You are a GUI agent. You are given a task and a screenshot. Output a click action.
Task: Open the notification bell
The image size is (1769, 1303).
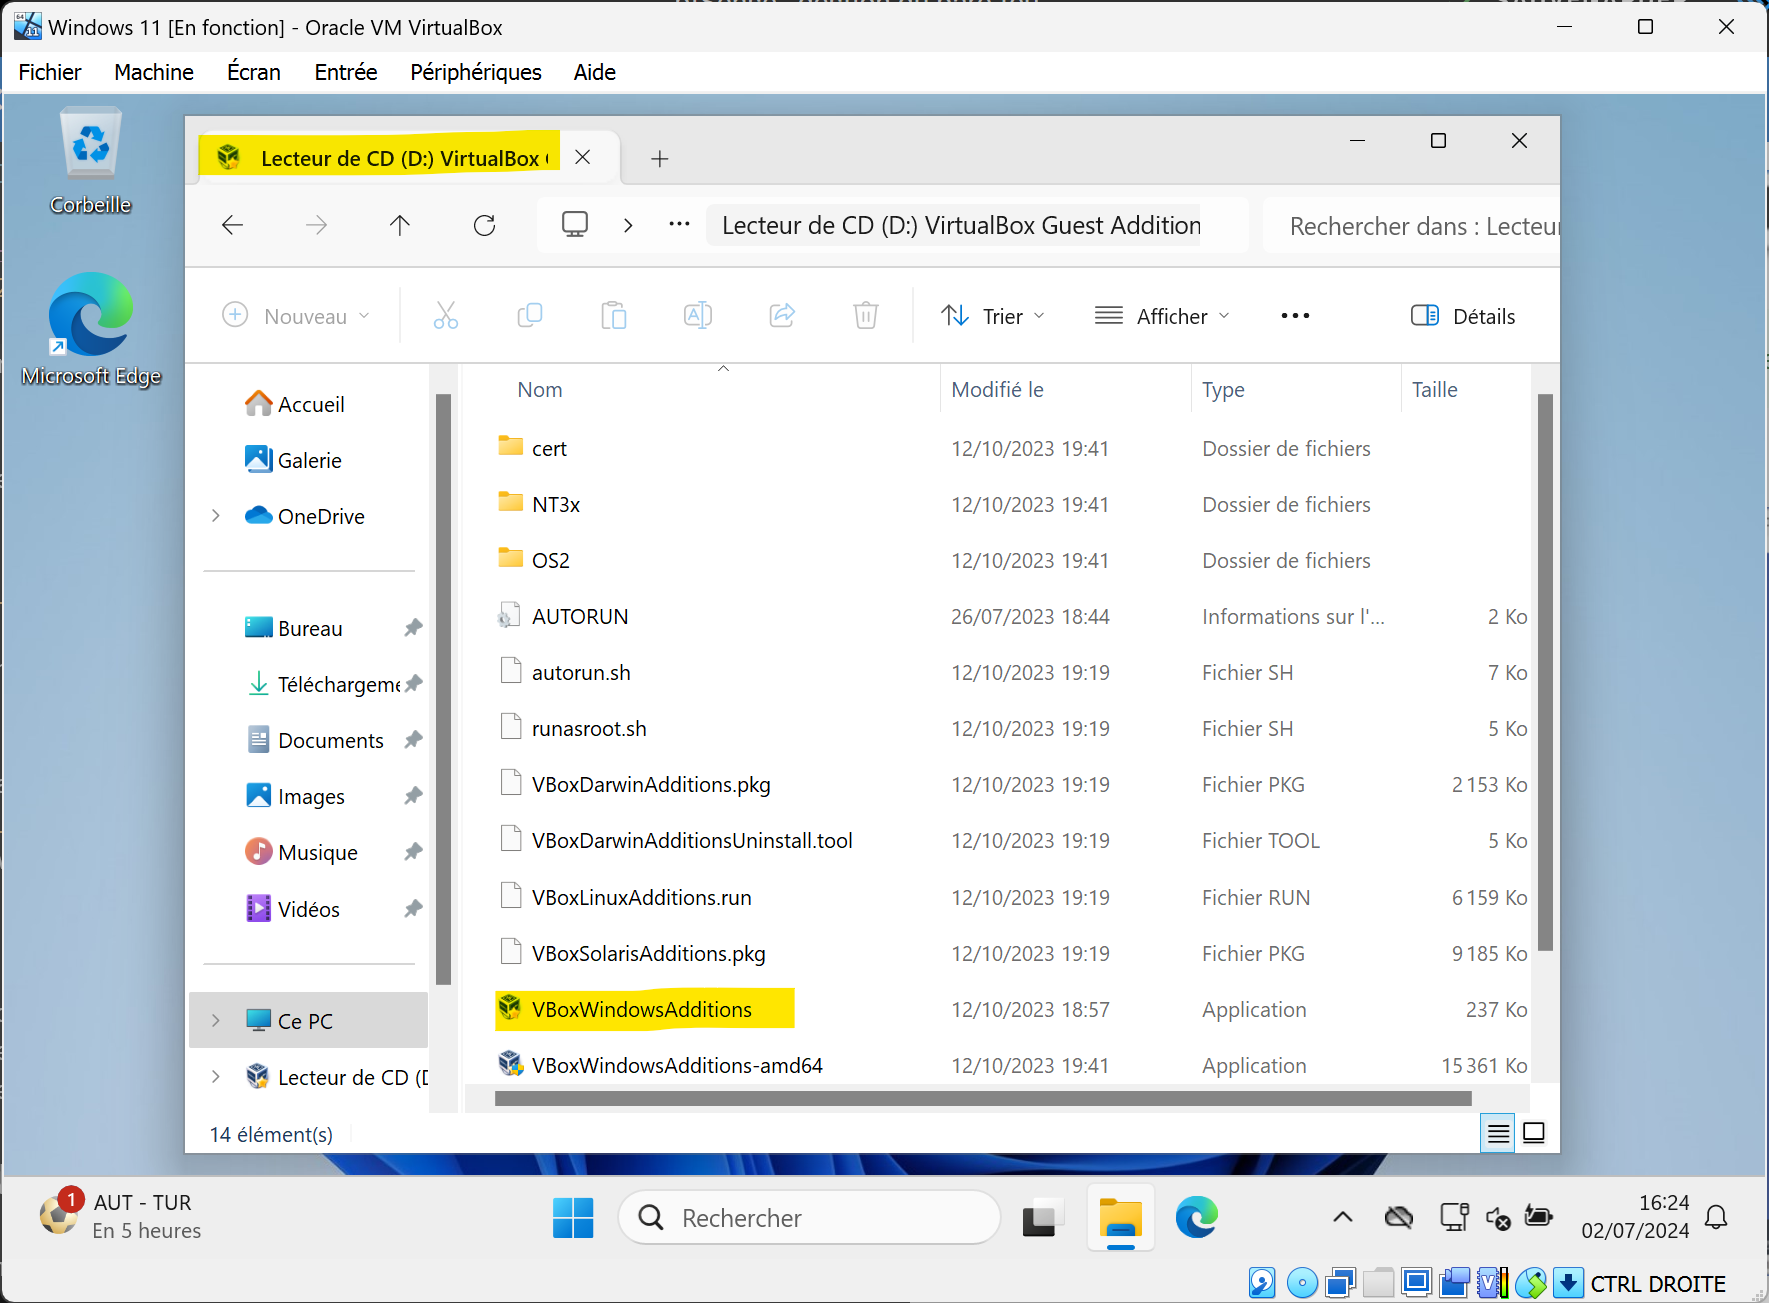[x=1716, y=1217]
